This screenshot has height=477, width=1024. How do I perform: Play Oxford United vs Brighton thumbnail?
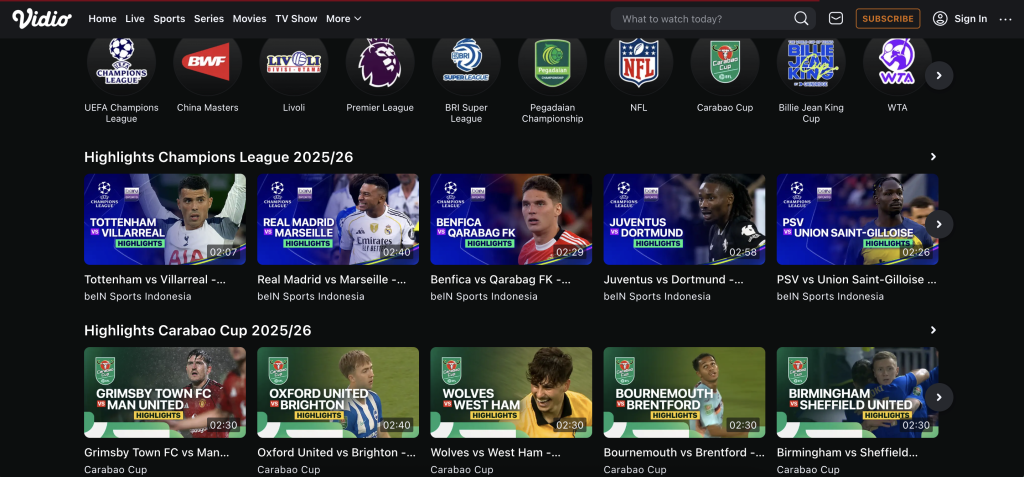(x=338, y=392)
